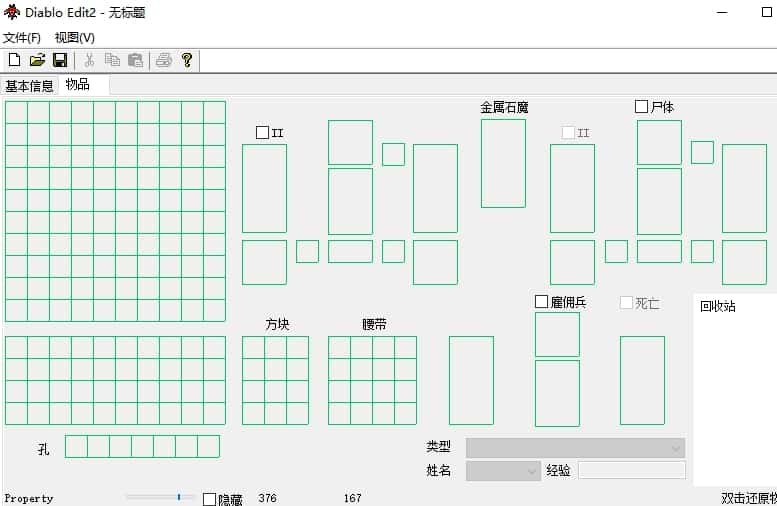This screenshot has height=506, width=777.
Task: Open the 文件(F) menu
Action: [x=21, y=38]
